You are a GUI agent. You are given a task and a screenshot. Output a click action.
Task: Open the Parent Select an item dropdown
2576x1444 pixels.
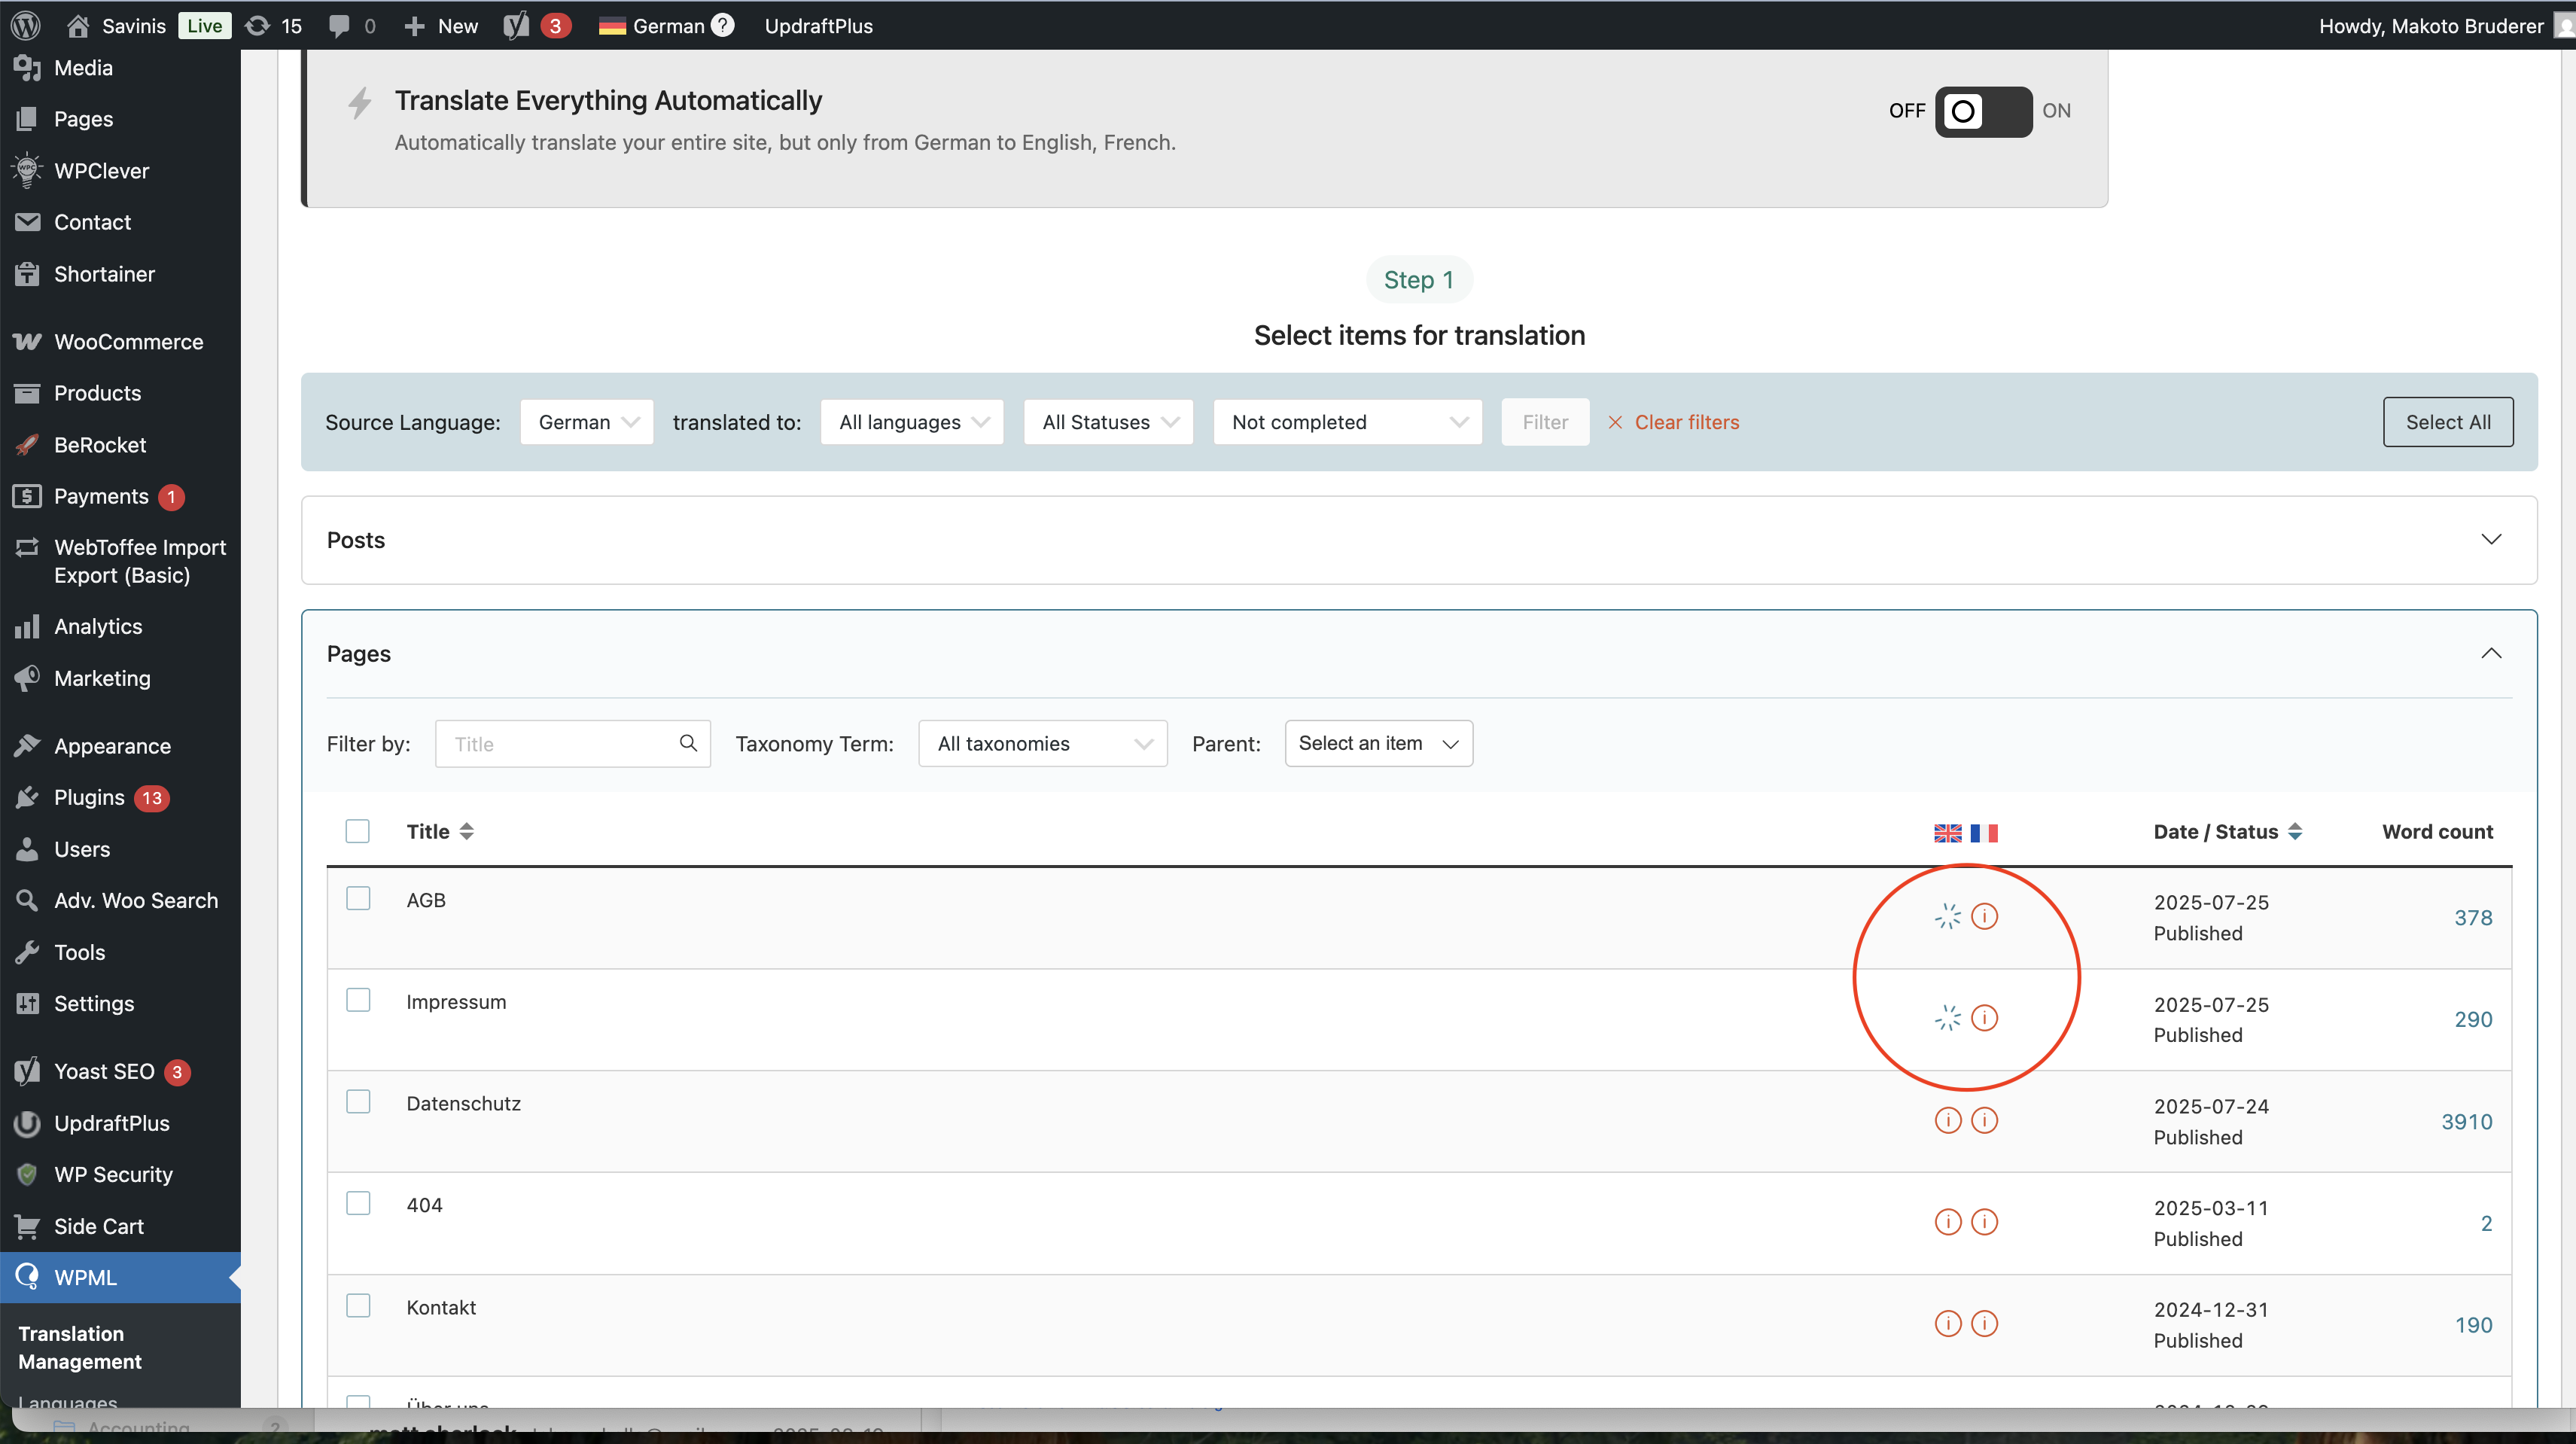1379,743
